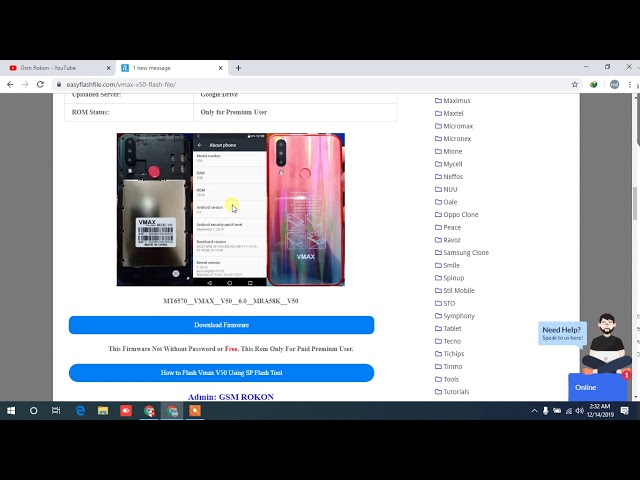
Task: Bookmark page using the star icon
Action: (575, 84)
